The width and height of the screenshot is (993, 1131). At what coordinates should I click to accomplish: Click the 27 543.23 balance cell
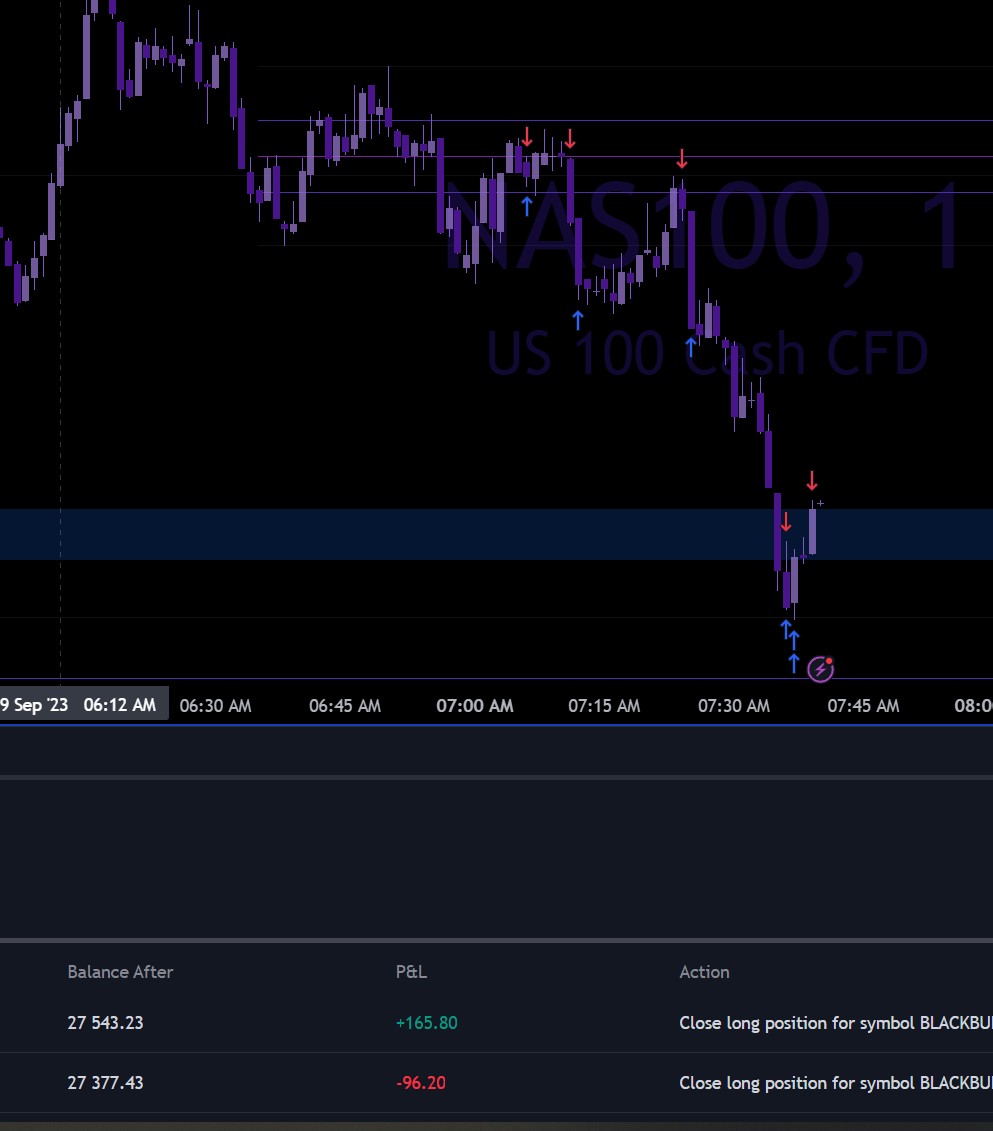(x=105, y=1023)
